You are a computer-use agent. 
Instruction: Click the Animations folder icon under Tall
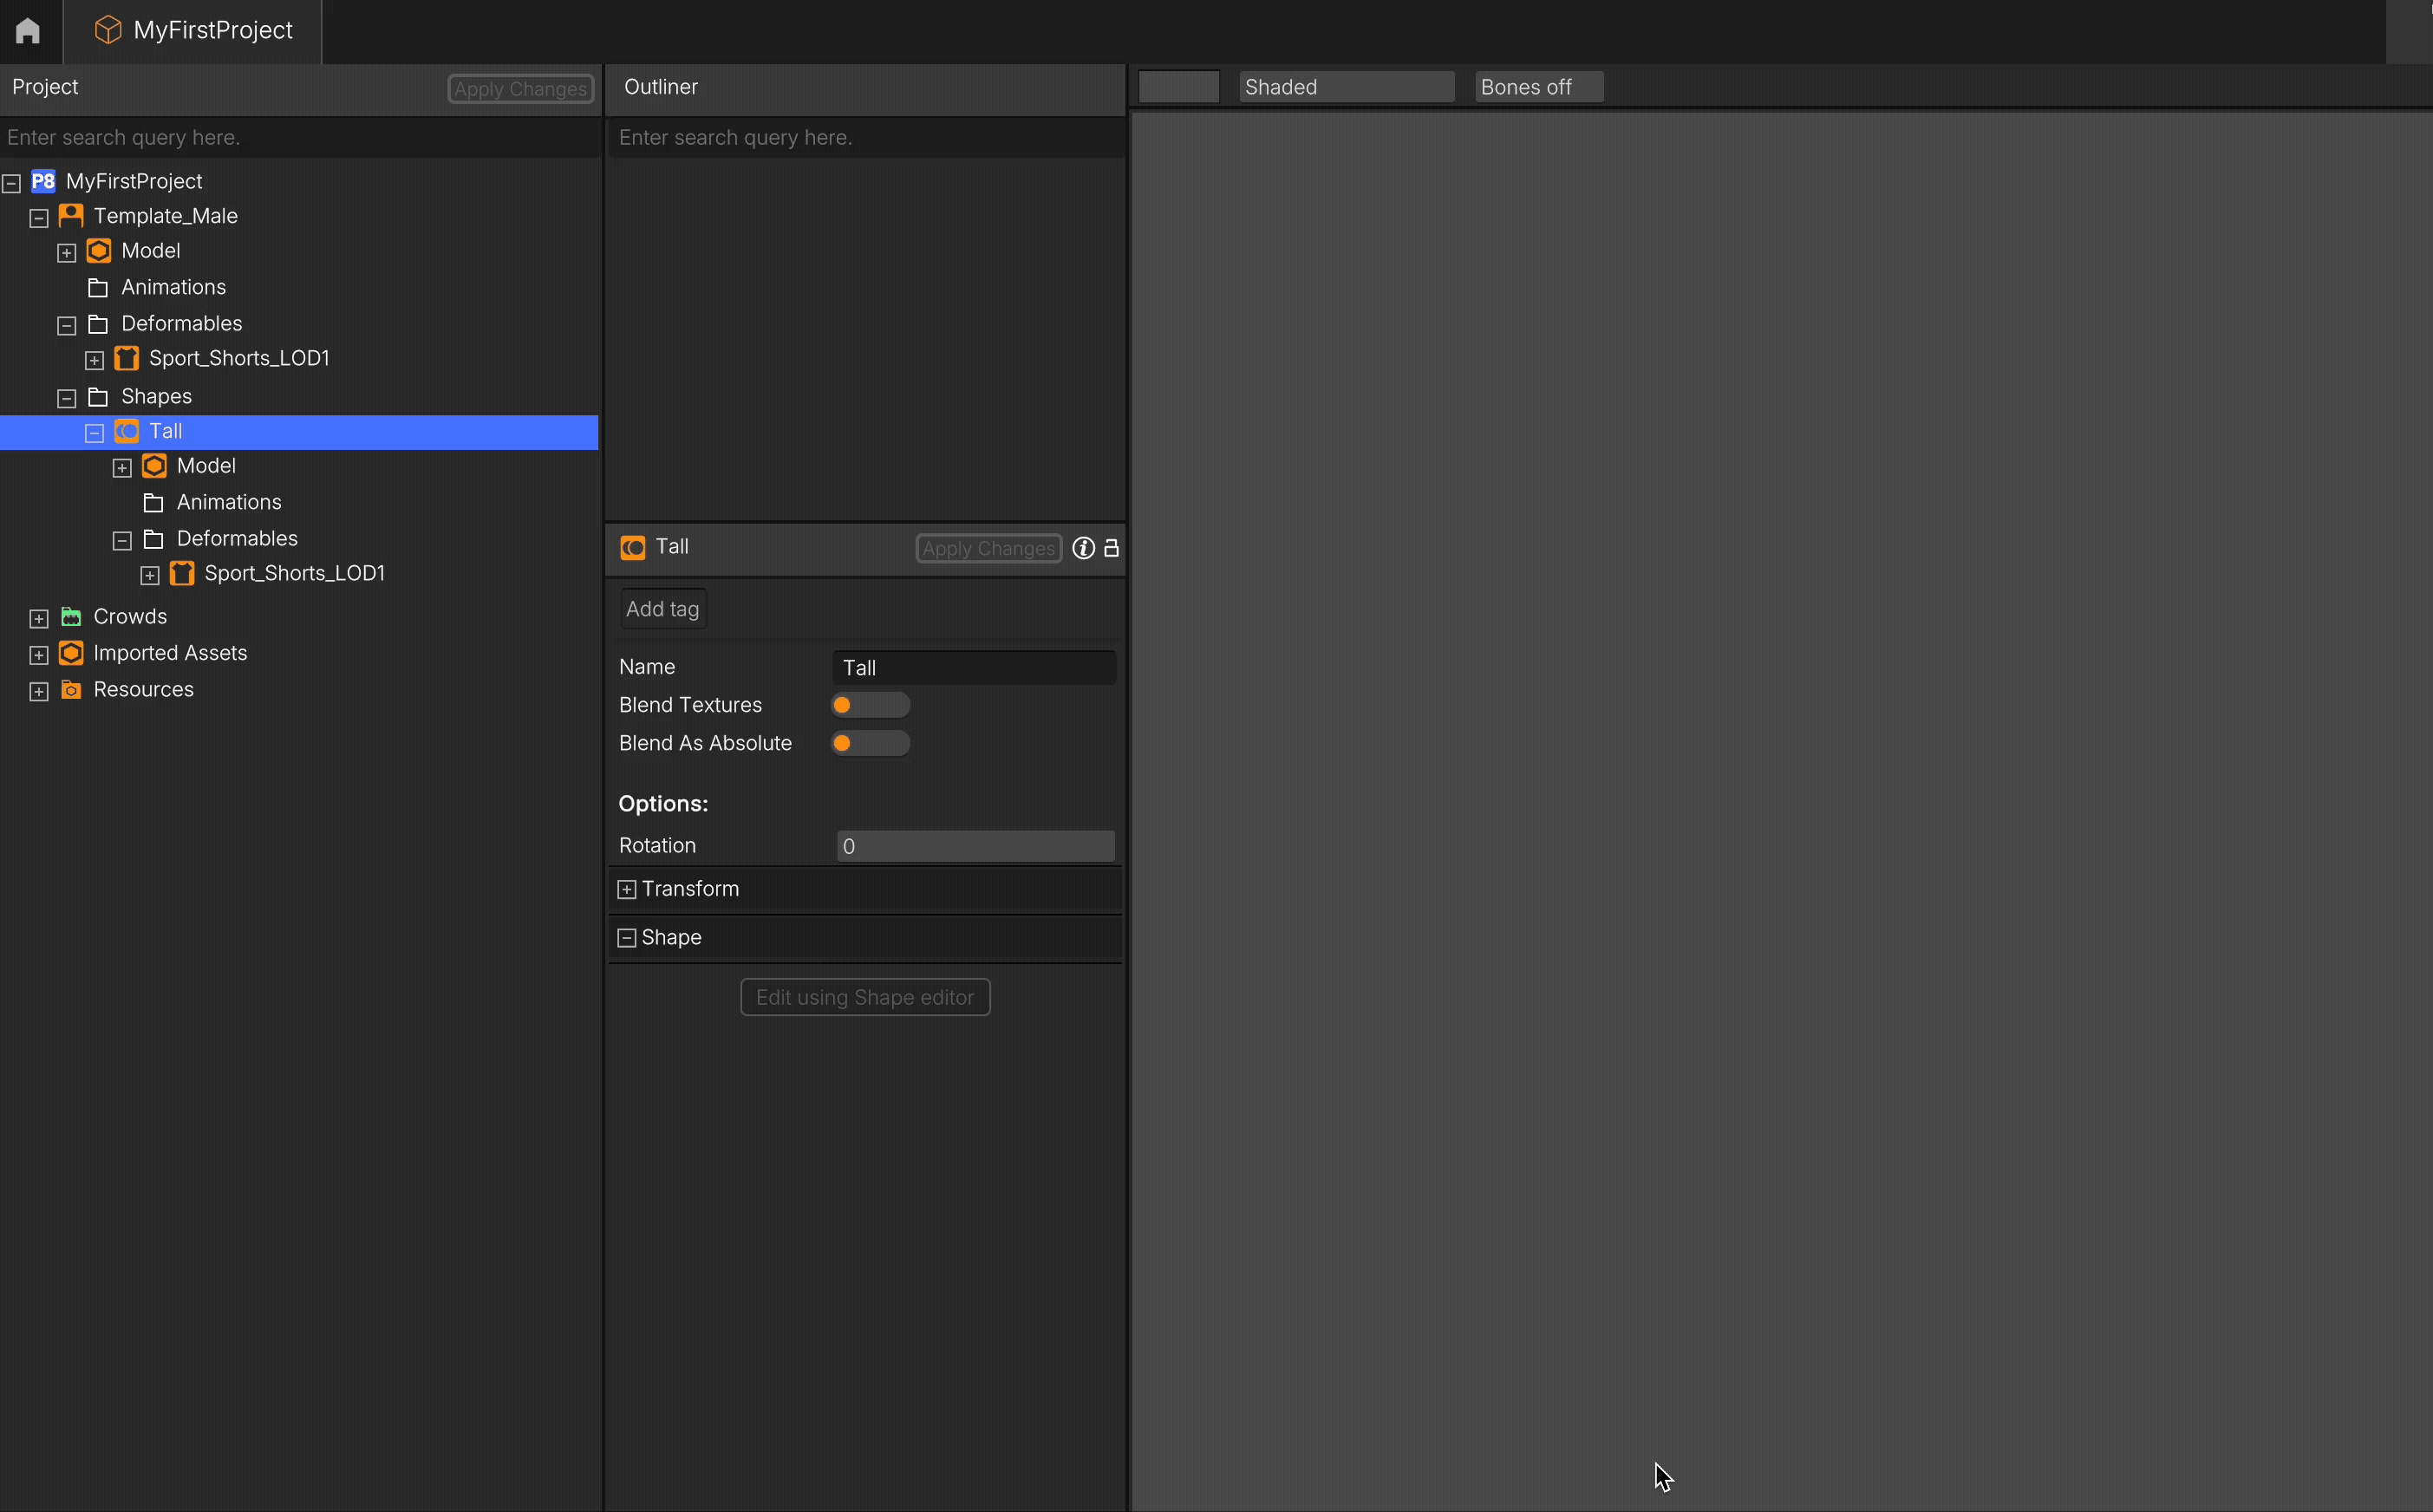[154, 503]
